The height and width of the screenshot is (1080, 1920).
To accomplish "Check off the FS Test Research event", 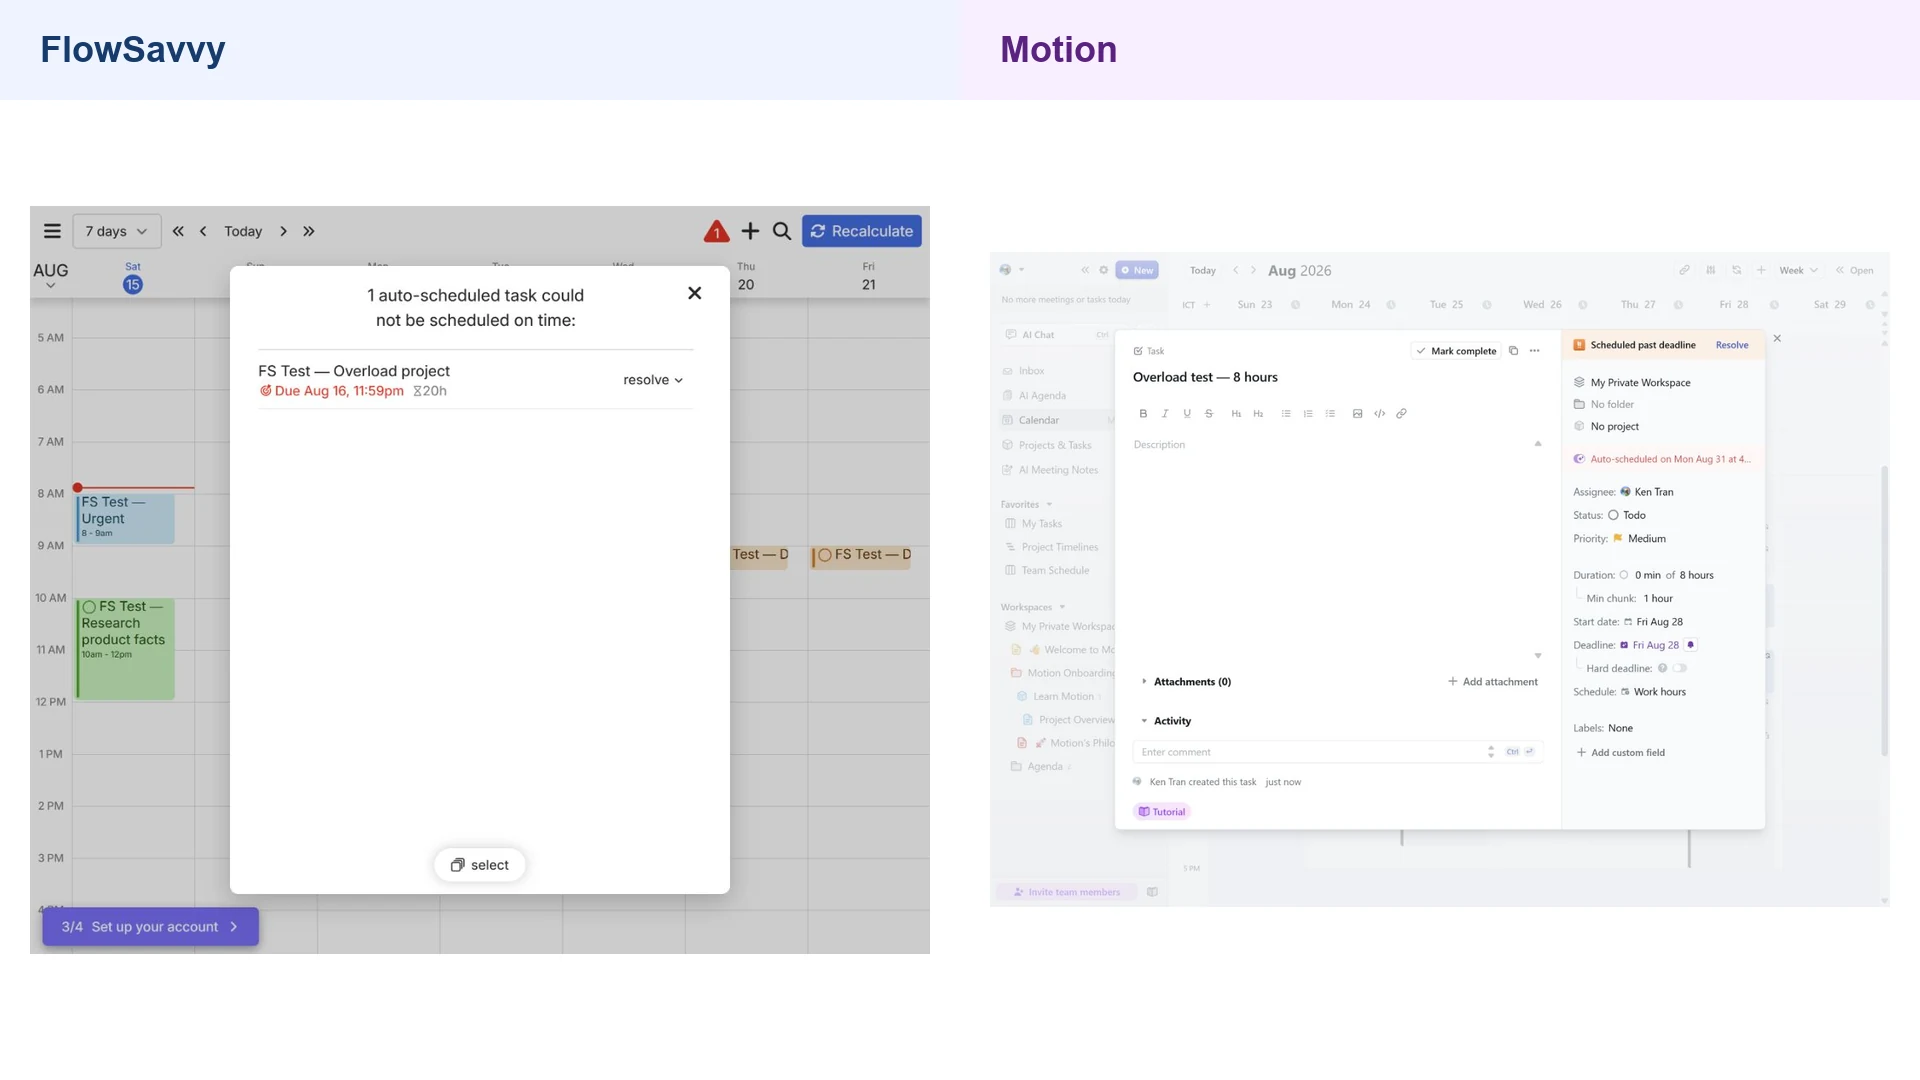I will coord(89,607).
